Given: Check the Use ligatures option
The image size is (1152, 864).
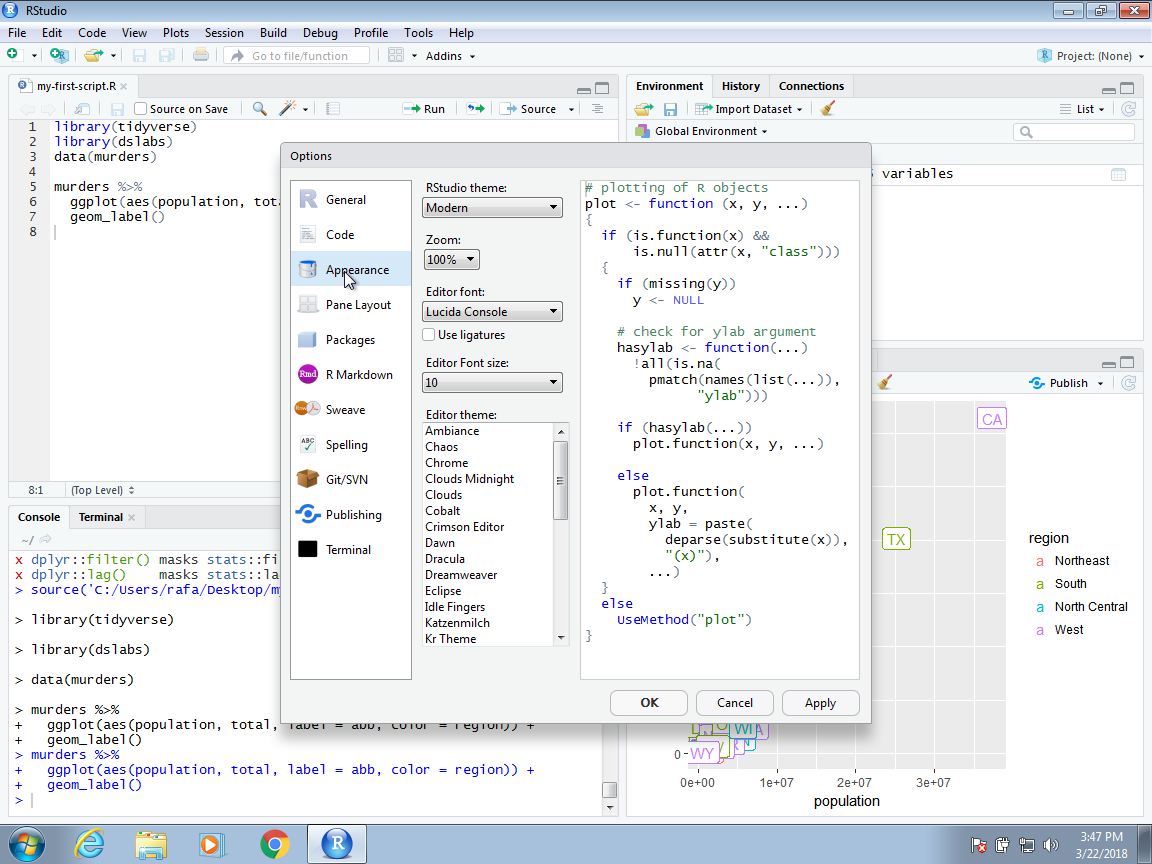Looking at the screenshot, I should pyautogui.click(x=427, y=334).
